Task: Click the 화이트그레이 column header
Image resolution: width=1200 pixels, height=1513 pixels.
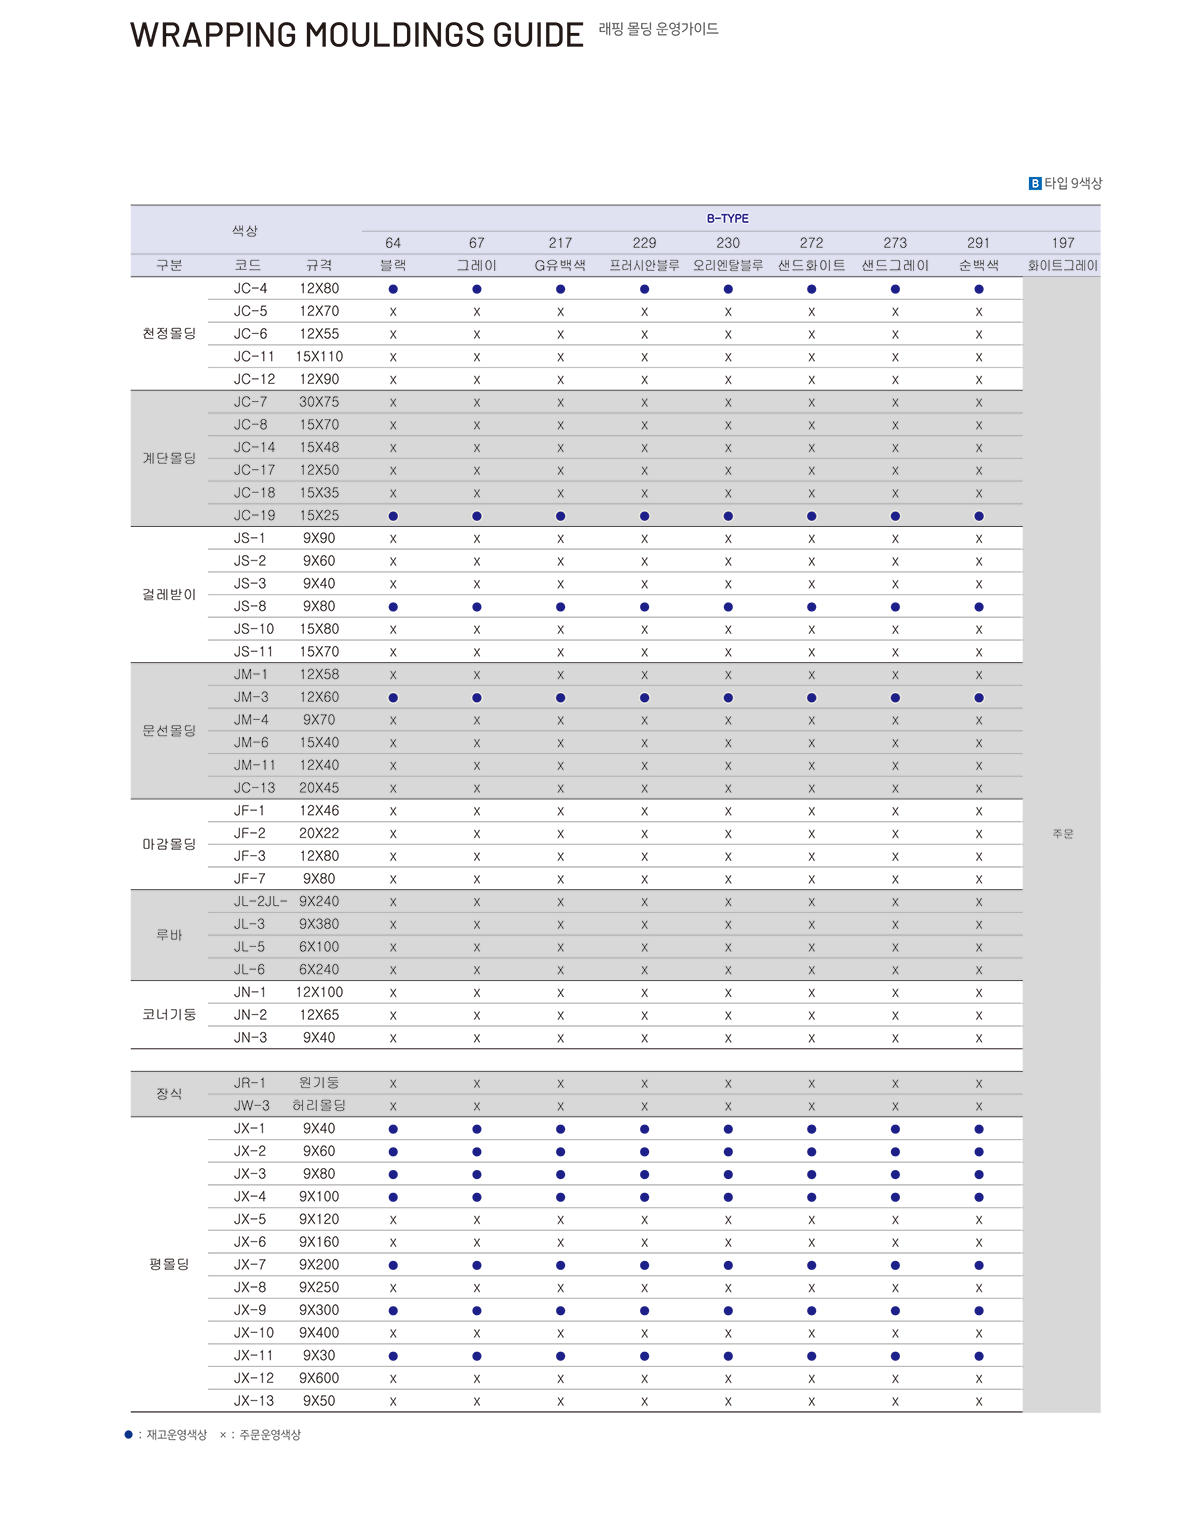Action: click(1062, 266)
